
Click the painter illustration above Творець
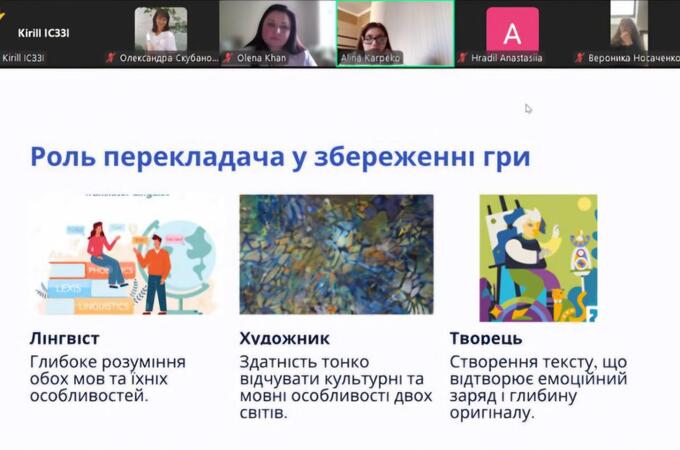538,257
